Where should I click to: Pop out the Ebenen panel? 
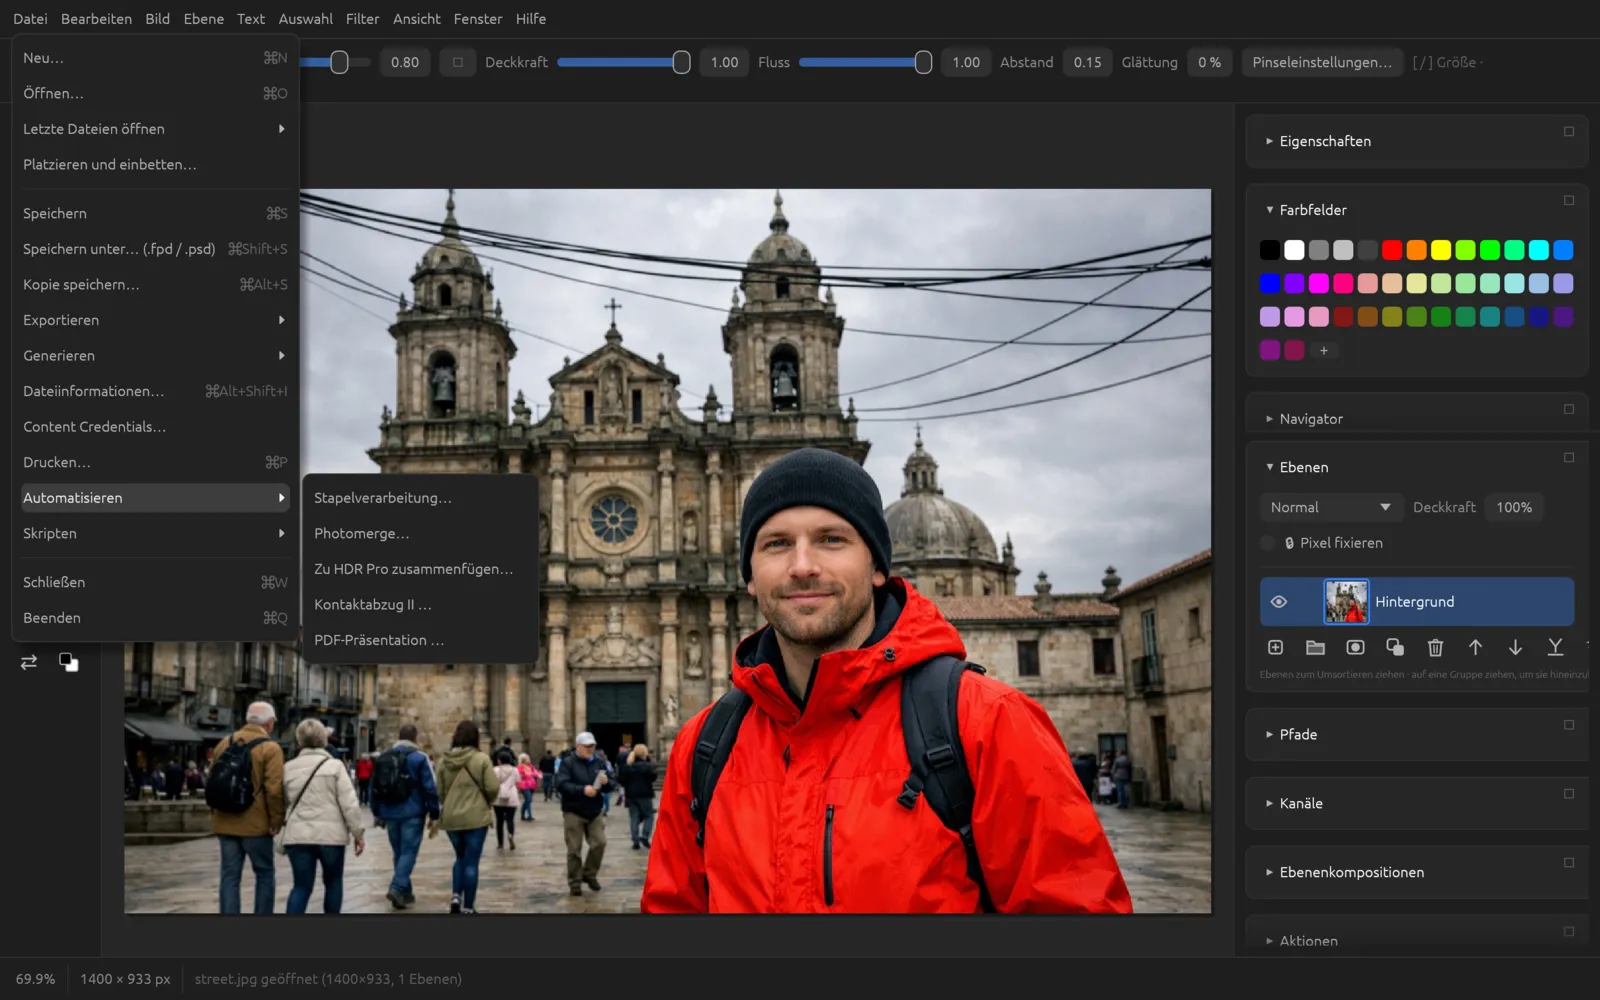pyautogui.click(x=1569, y=457)
